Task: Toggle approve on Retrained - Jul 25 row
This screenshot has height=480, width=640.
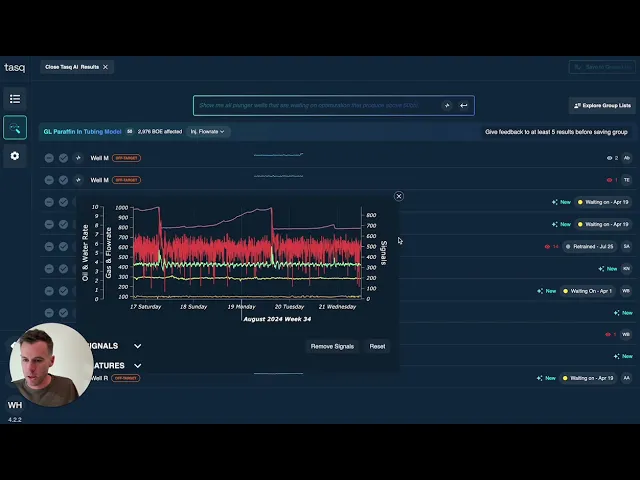Action: (63, 247)
